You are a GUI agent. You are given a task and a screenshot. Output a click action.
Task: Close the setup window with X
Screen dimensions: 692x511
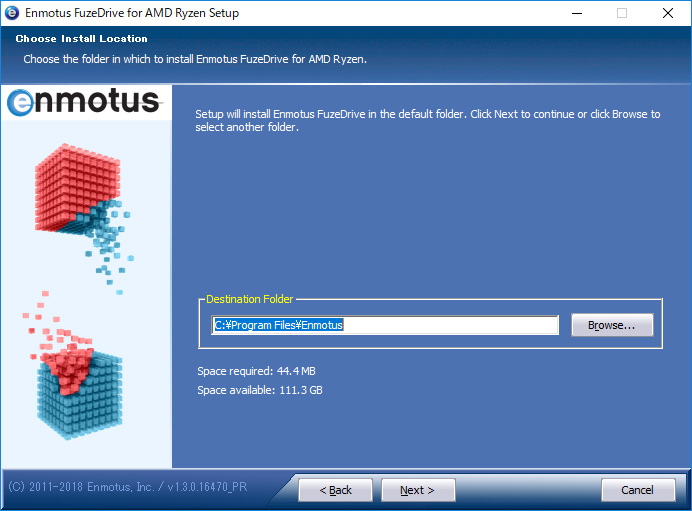[x=668, y=14]
